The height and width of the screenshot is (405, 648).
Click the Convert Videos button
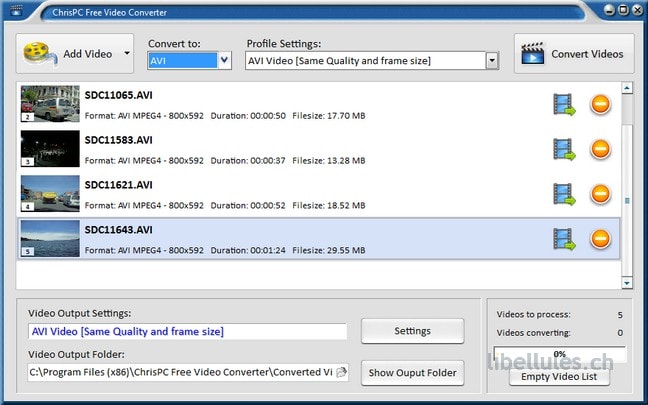point(574,54)
